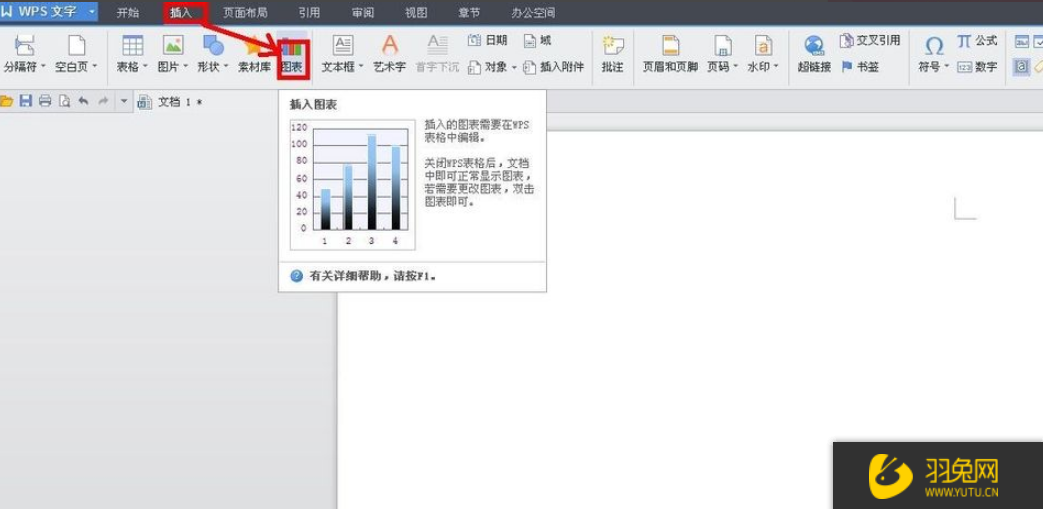Expand the 空白页 dropdown arrow

pyautogui.click(x=94, y=67)
